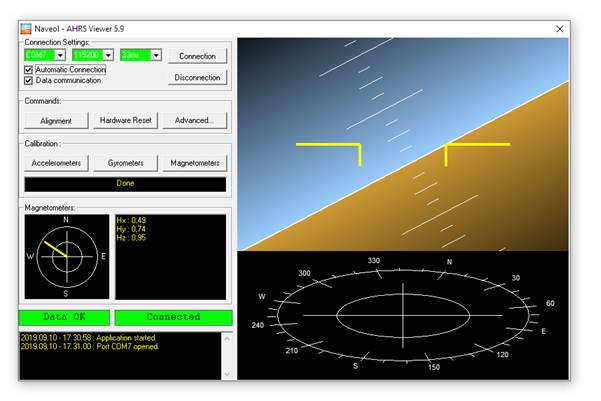
Task: Click the magnetometer compass dial
Action: pos(66,255)
